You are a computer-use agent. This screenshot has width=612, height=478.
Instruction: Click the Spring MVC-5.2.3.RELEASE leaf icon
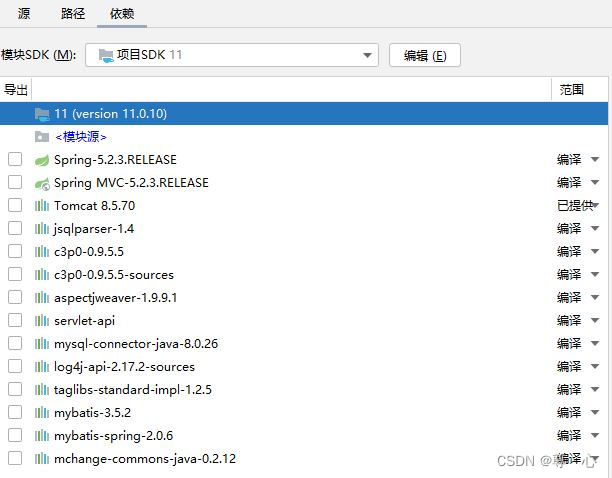tap(42, 183)
